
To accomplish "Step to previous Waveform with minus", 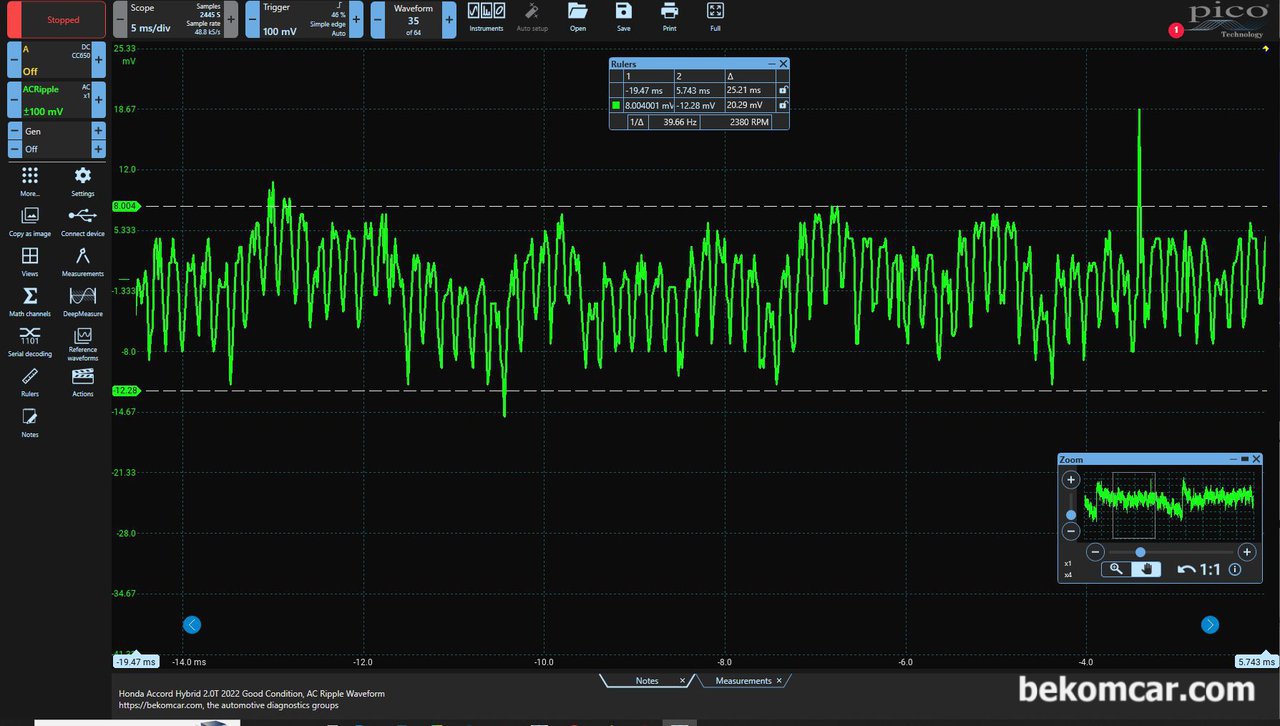I will click(378, 19).
